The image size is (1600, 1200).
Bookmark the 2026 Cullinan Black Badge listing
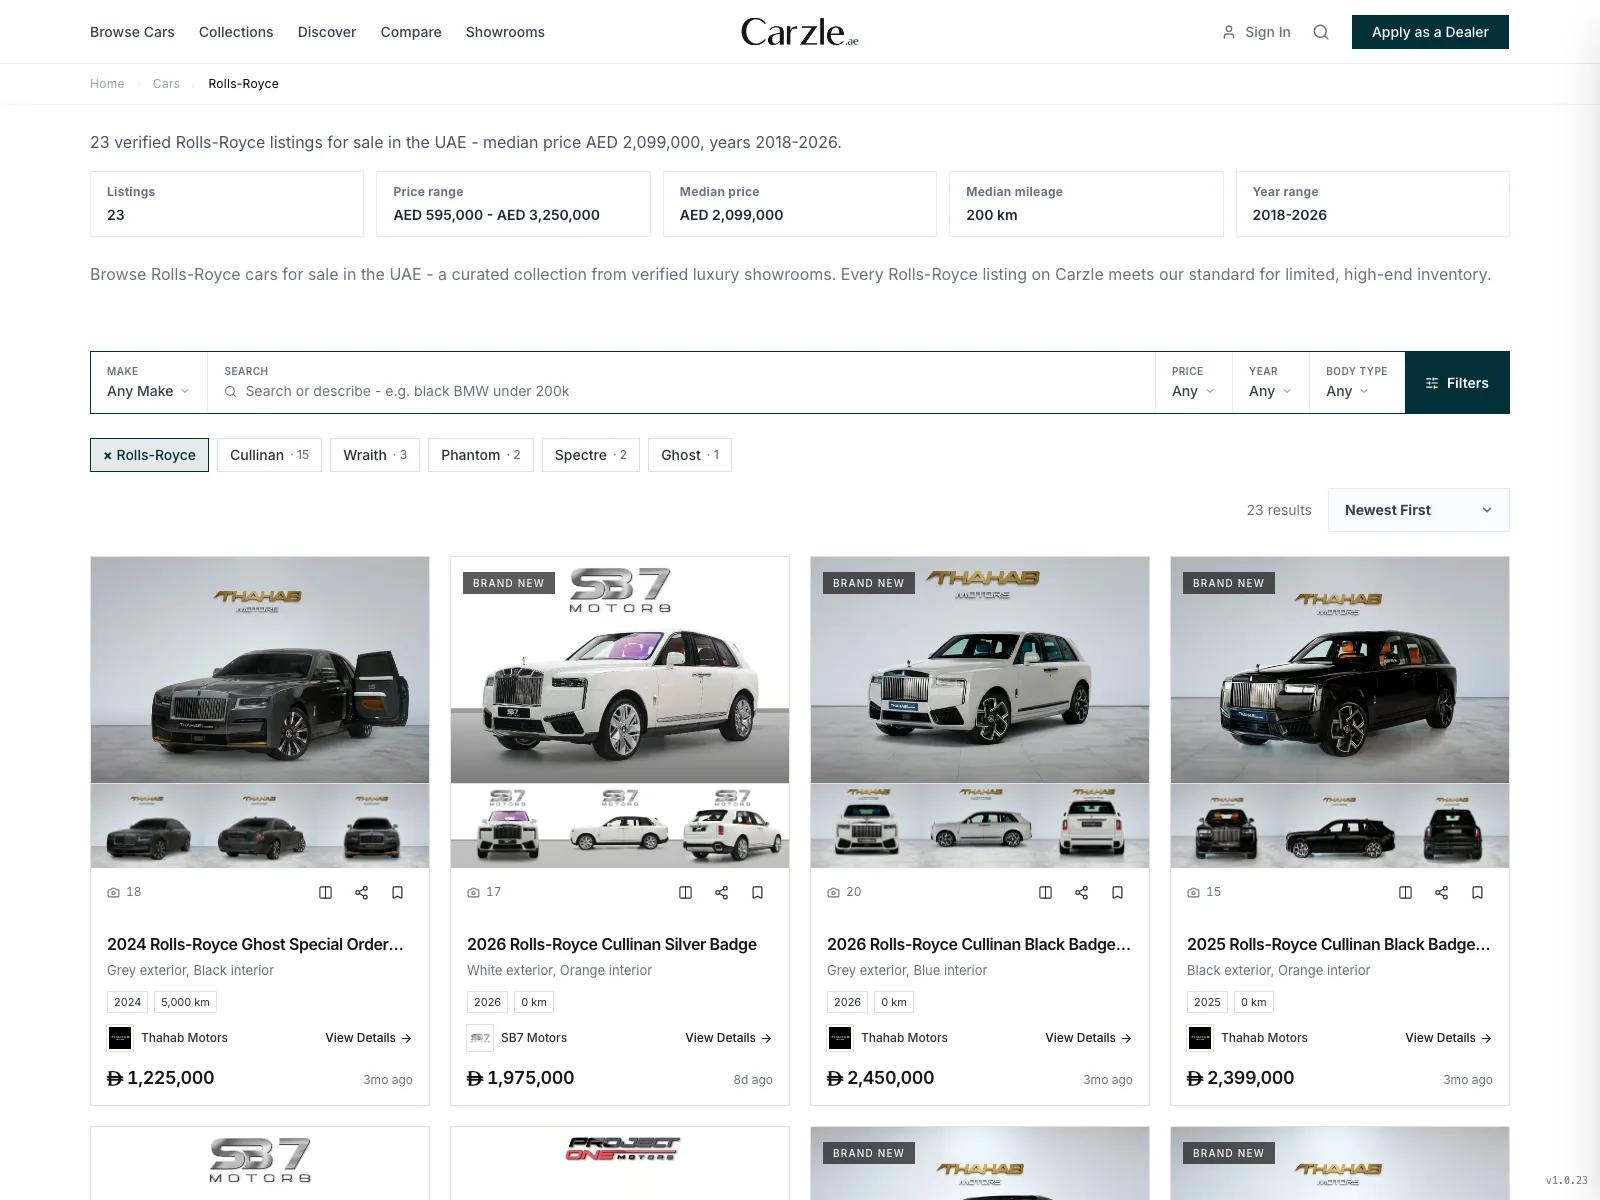click(1117, 892)
